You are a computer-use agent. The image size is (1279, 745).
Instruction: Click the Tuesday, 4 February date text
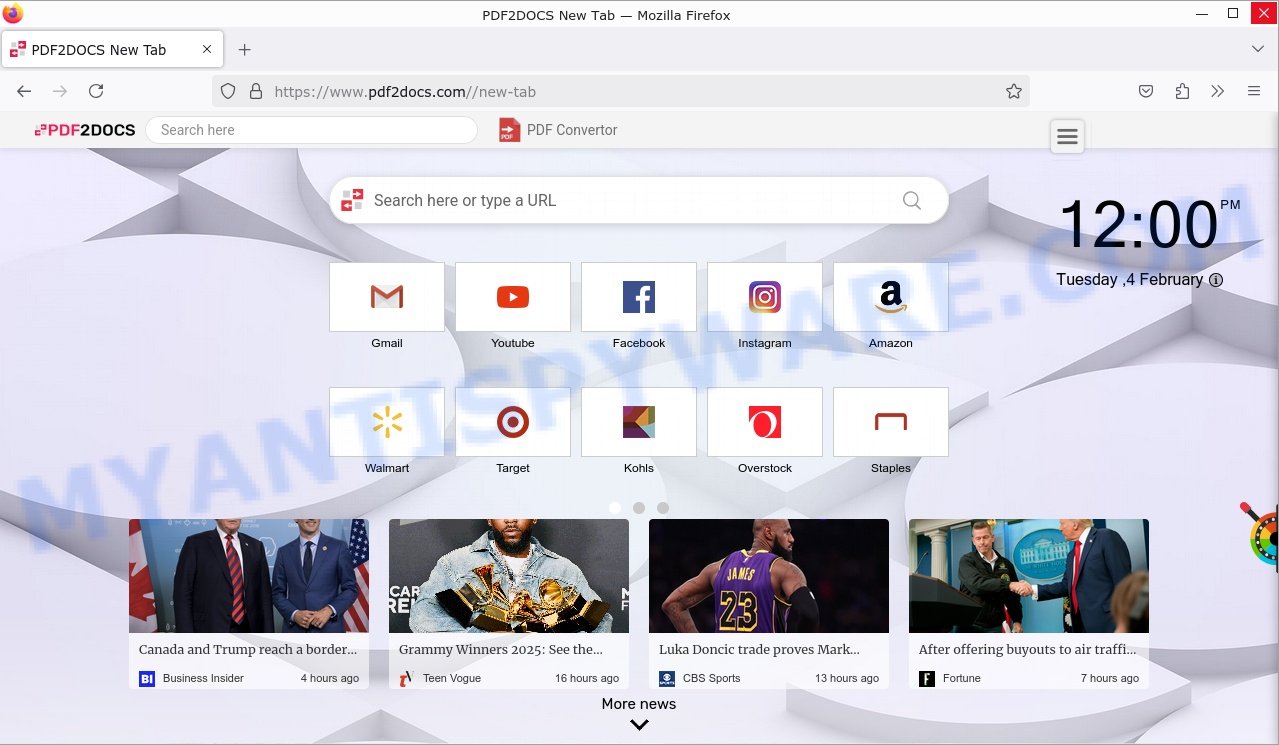1130,280
